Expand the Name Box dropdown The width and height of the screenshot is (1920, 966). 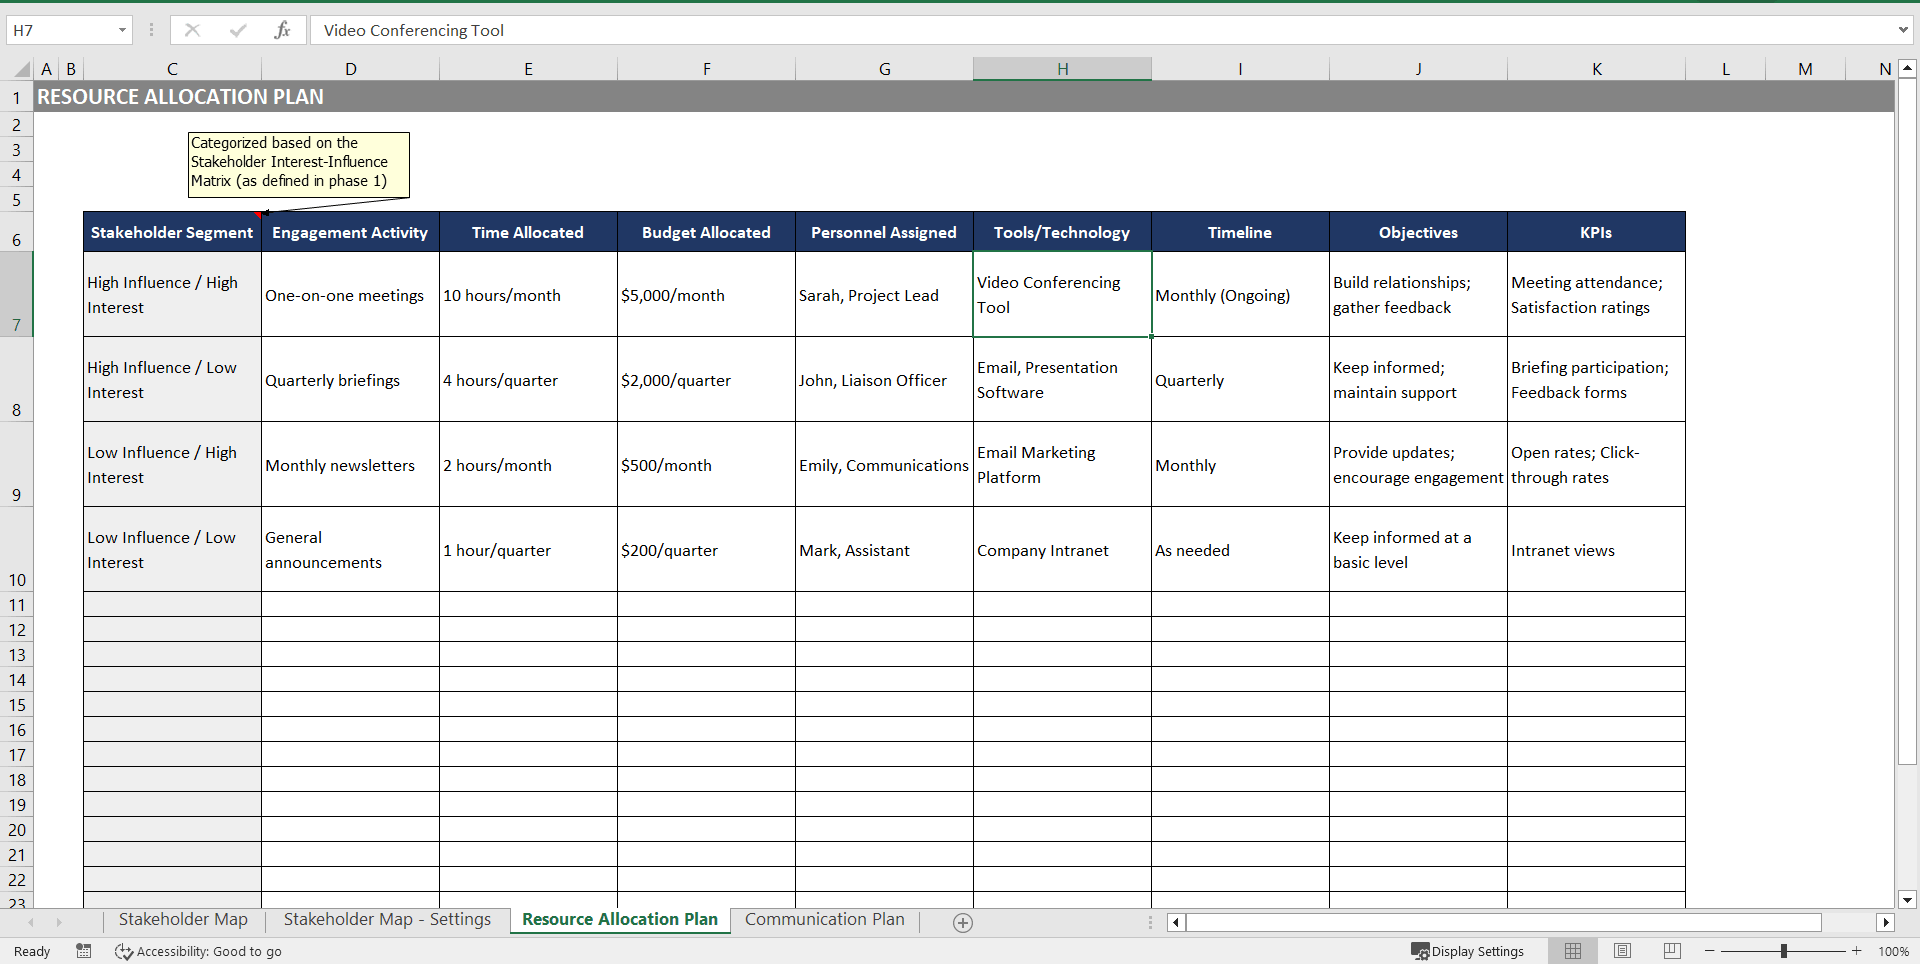coord(122,30)
